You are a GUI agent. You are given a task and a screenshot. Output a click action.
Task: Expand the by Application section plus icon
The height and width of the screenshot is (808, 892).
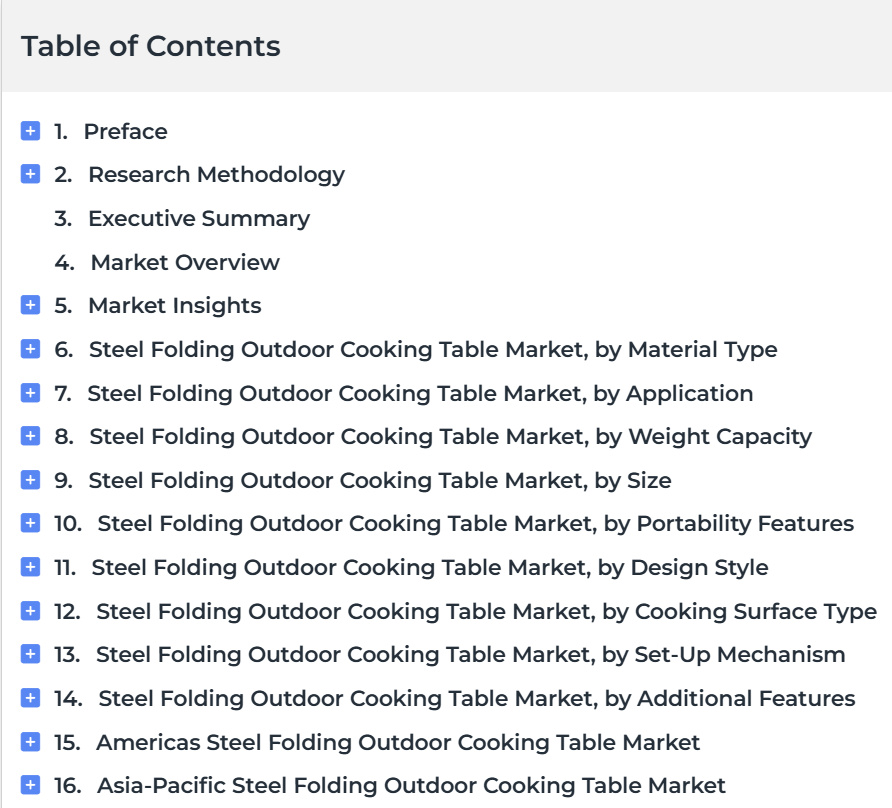click(x=30, y=393)
